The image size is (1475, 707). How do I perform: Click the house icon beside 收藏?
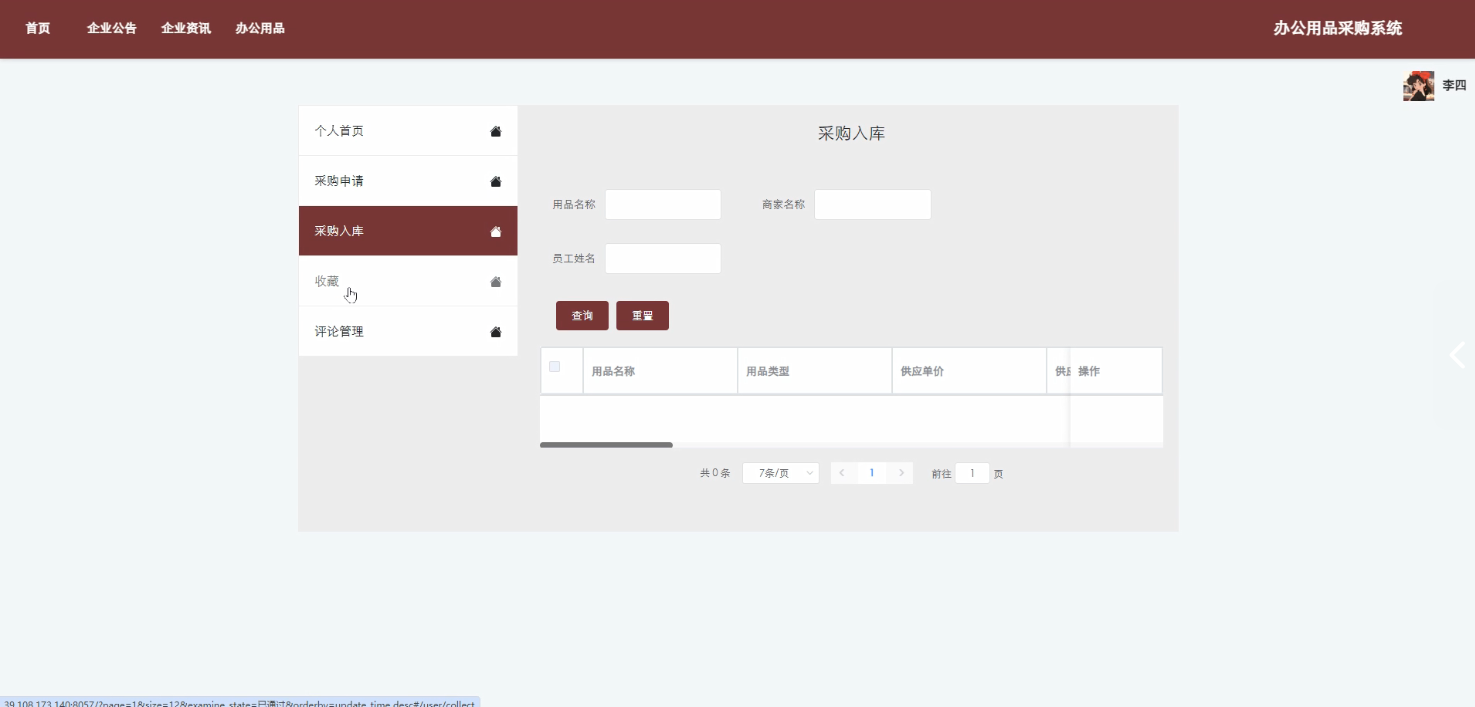496,281
